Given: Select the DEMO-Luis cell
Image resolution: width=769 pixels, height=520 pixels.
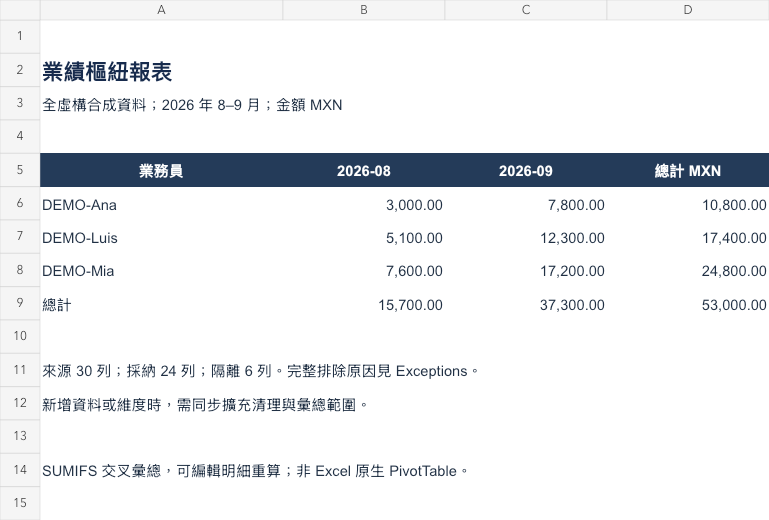Looking at the screenshot, I should click(x=161, y=238).
